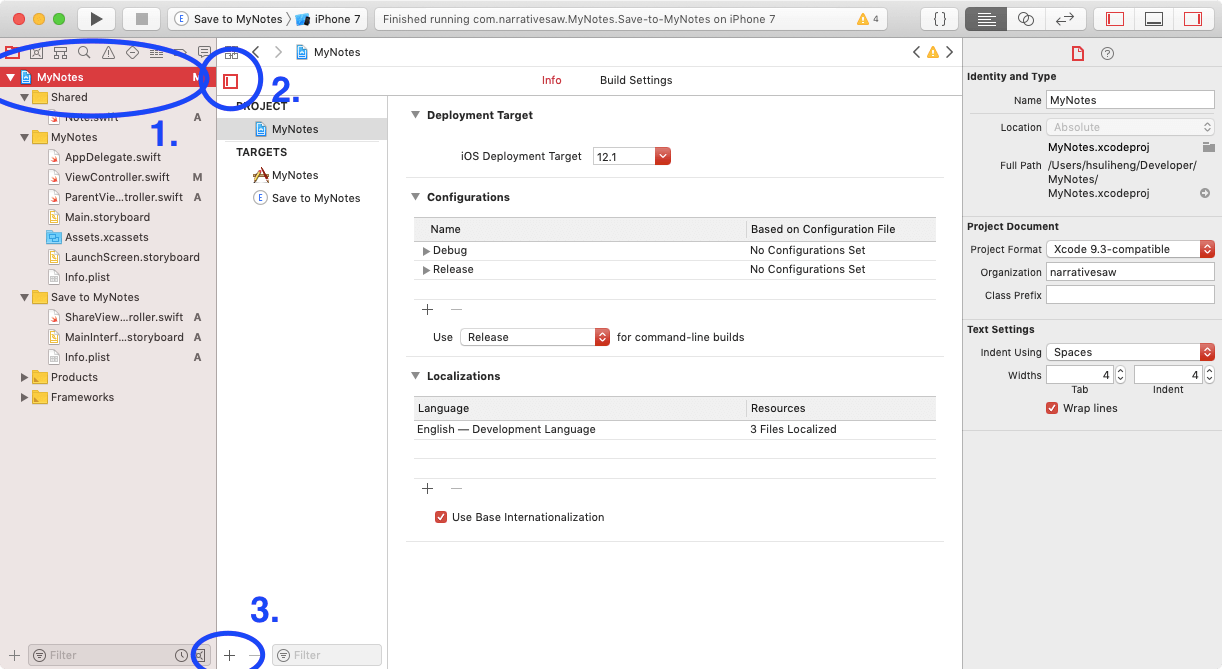Open the source control navigator icon
1222x669 pixels.
[36, 52]
